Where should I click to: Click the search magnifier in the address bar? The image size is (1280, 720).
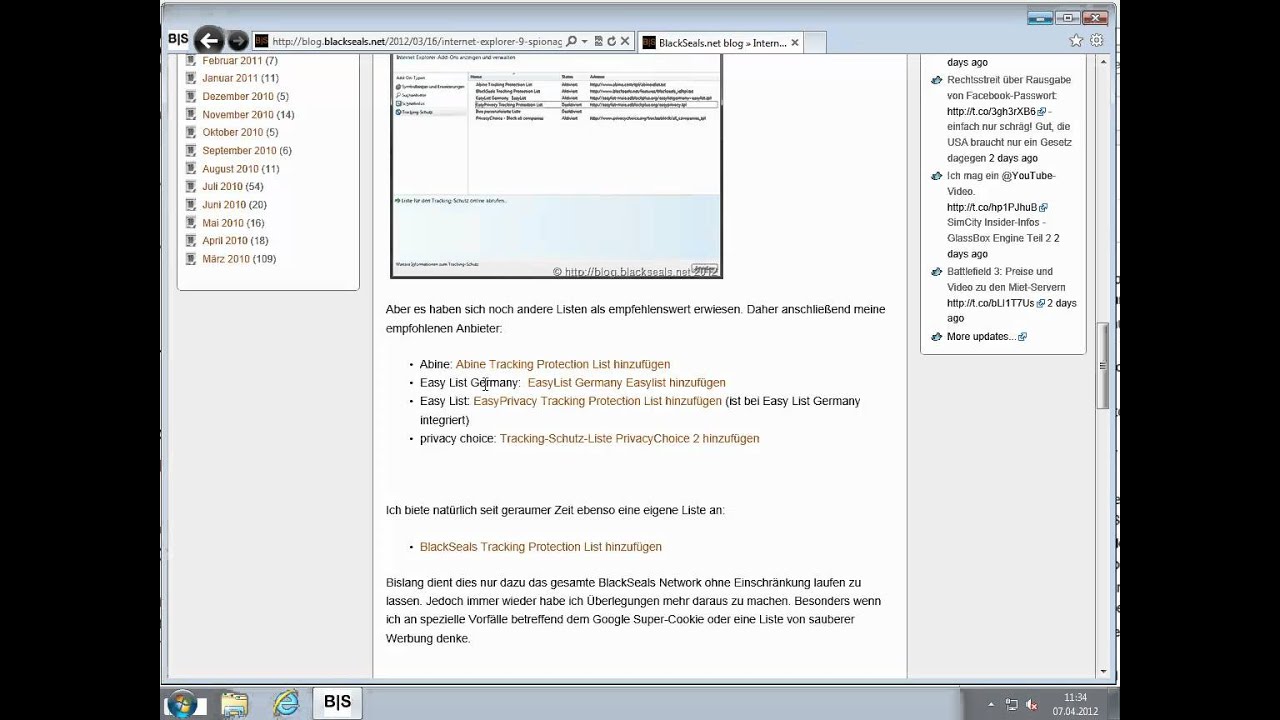coord(571,41)
